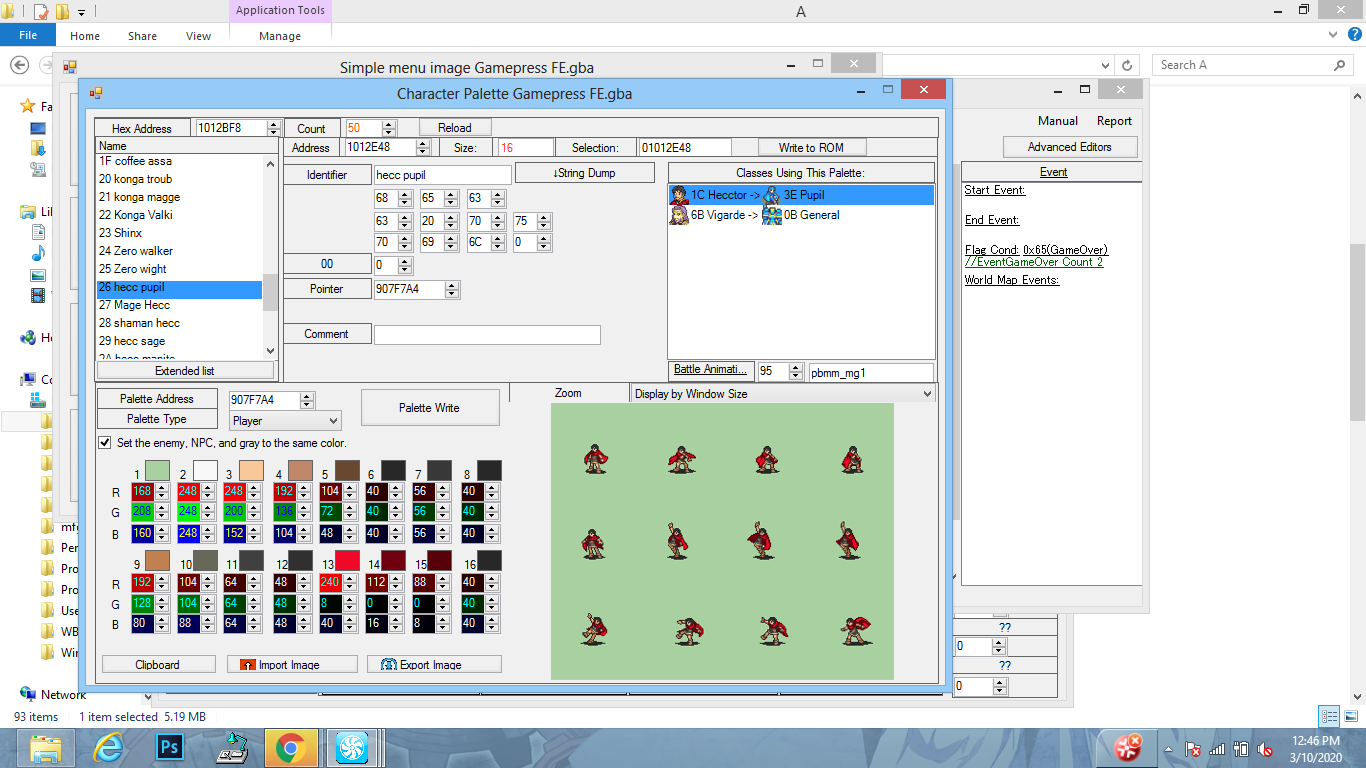
Task: Click the bright red color swatch 13
Action: click(x=347, y=561)
